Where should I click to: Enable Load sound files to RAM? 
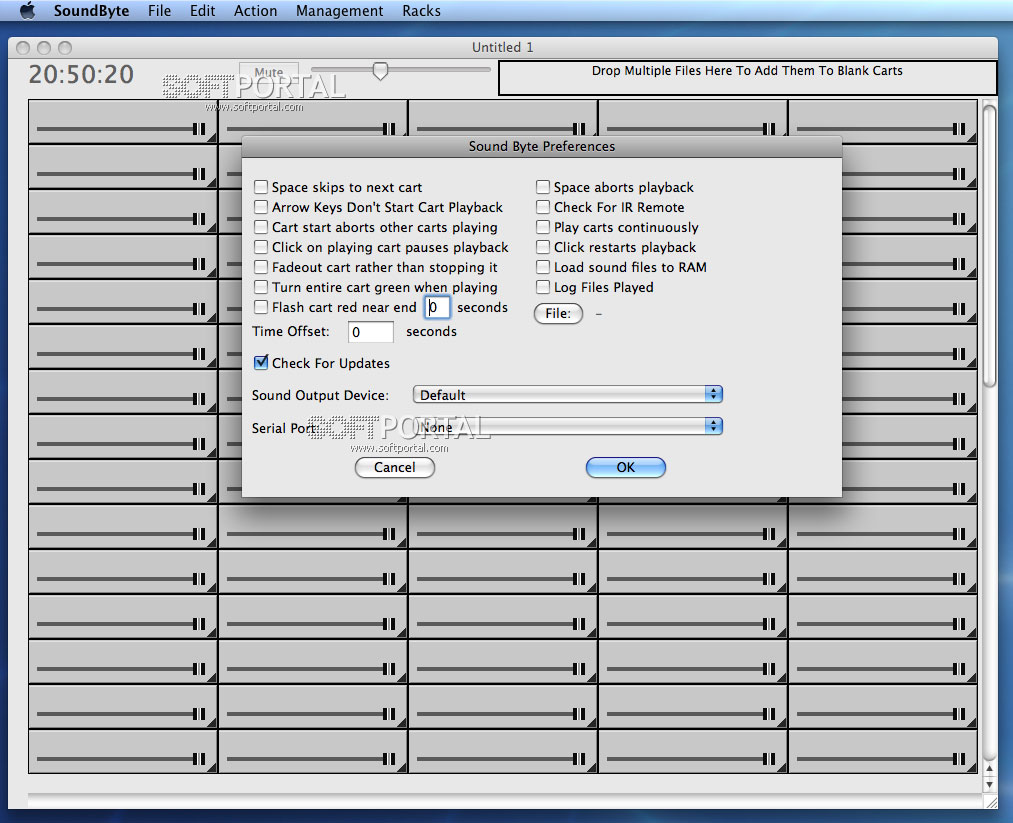pos(543,267)
